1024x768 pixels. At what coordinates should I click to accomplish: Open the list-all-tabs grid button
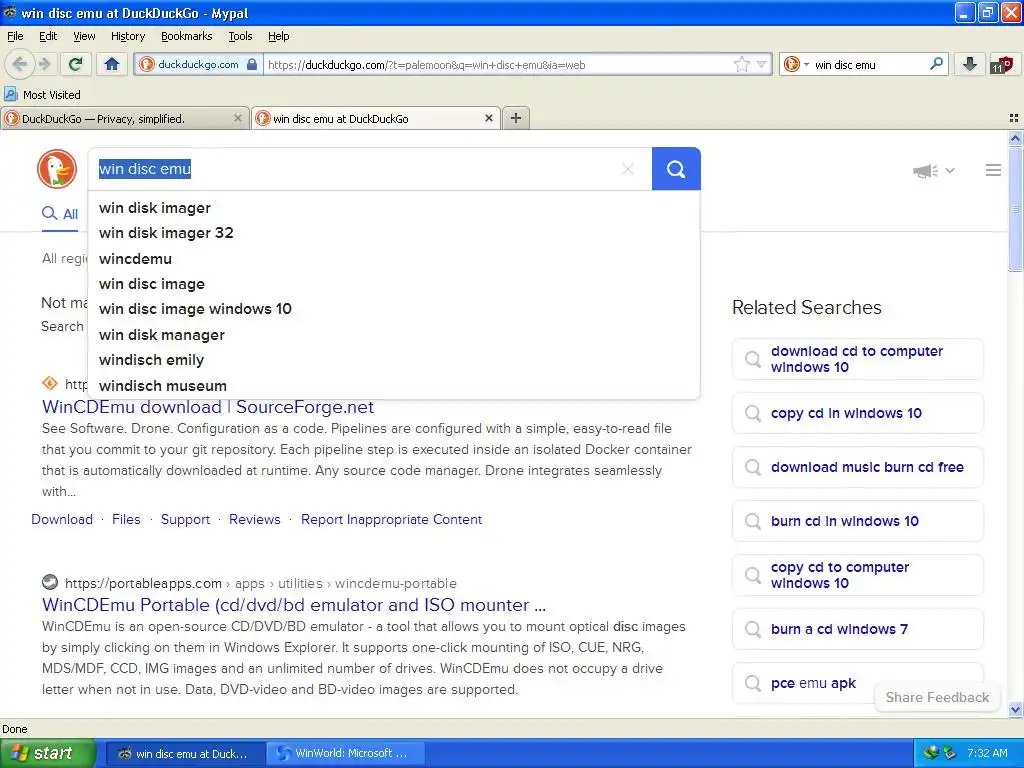[x=1014, y=118]
